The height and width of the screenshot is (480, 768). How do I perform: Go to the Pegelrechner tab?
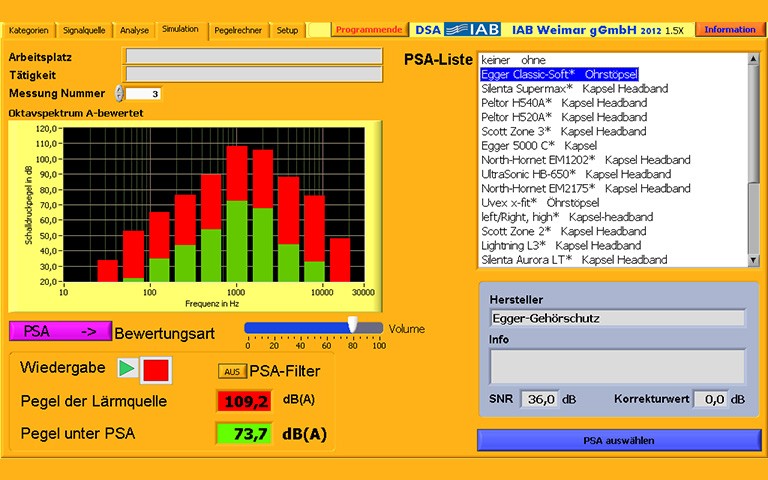tap(240, 30)
